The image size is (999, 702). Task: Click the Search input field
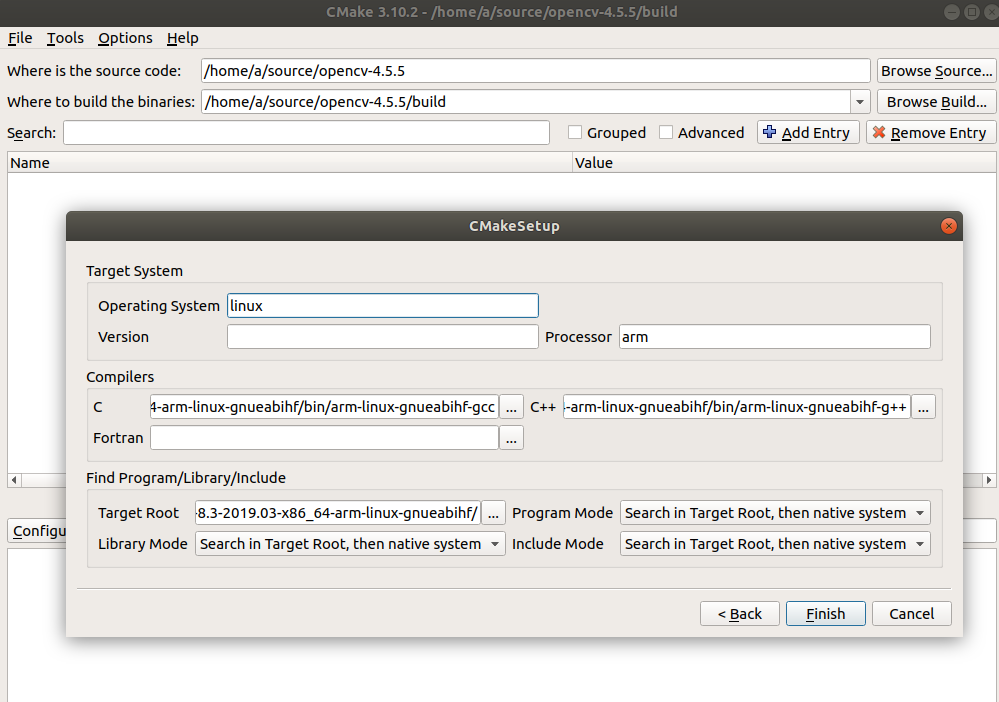tap(306, 133)
